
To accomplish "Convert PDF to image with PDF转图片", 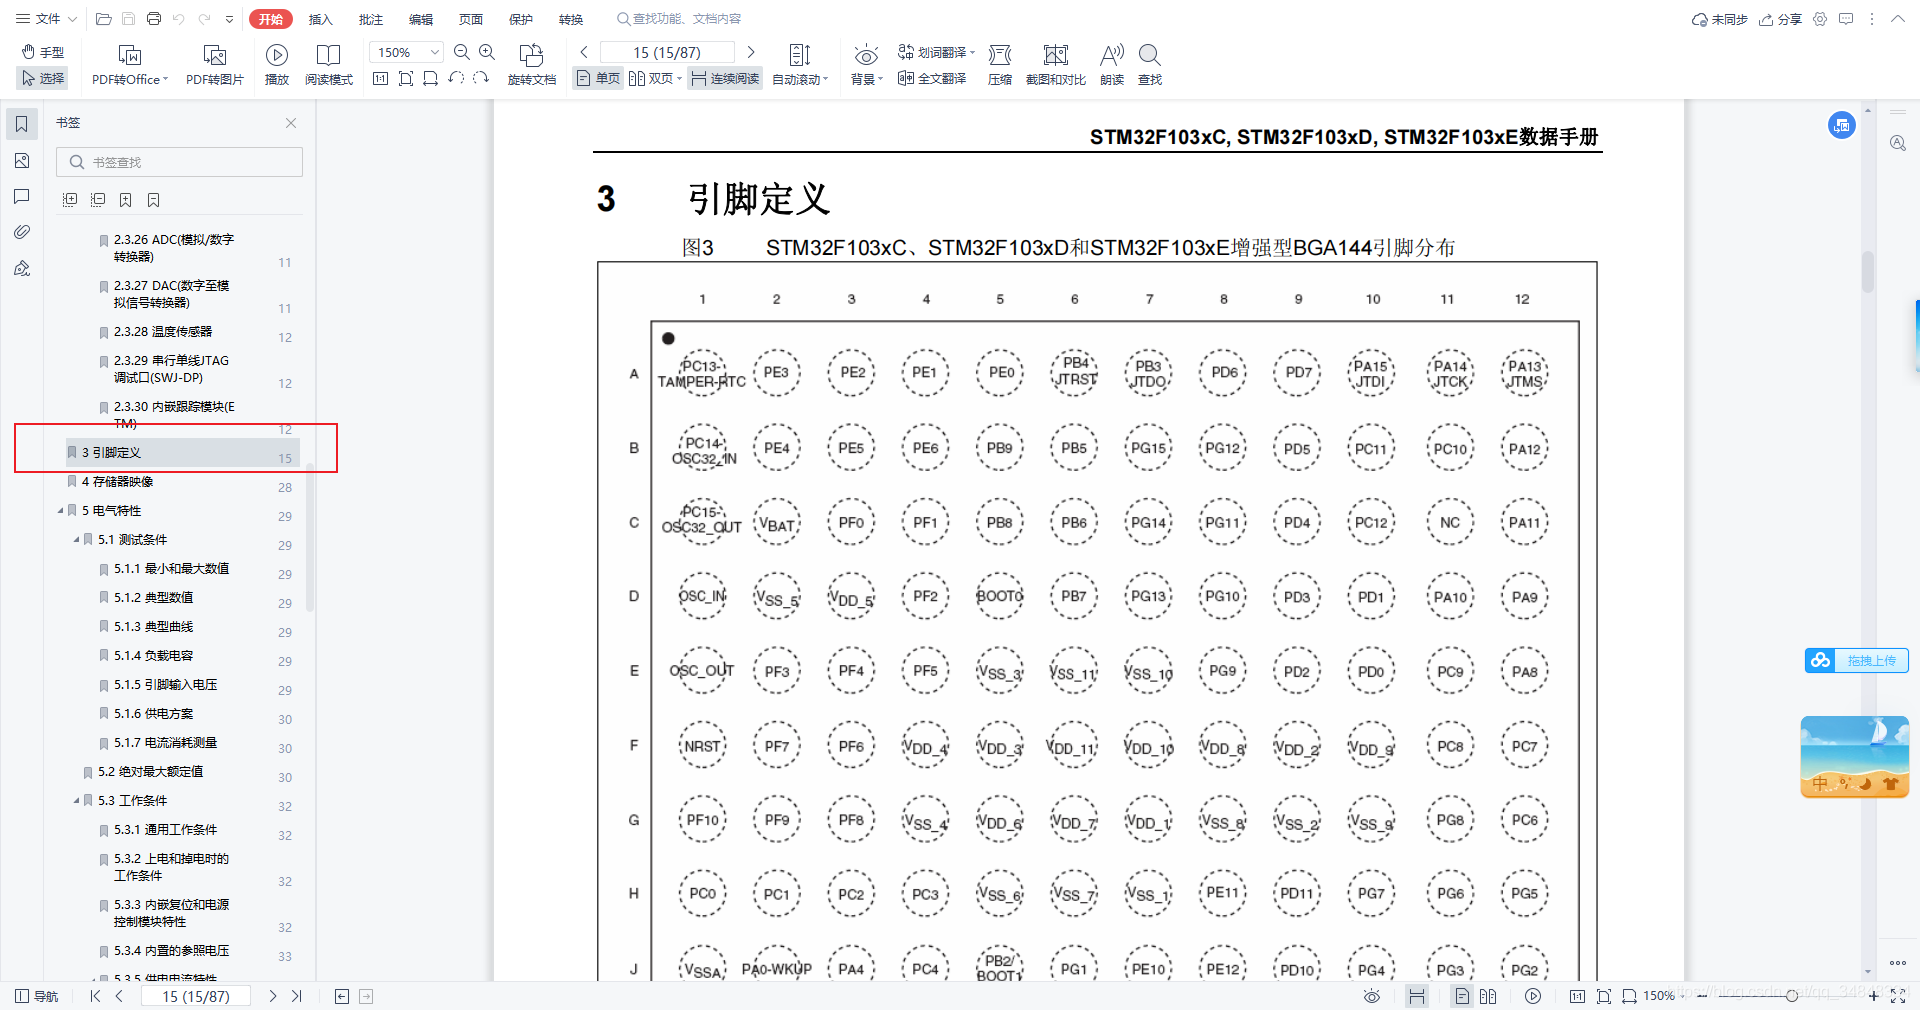I will 215,65.
